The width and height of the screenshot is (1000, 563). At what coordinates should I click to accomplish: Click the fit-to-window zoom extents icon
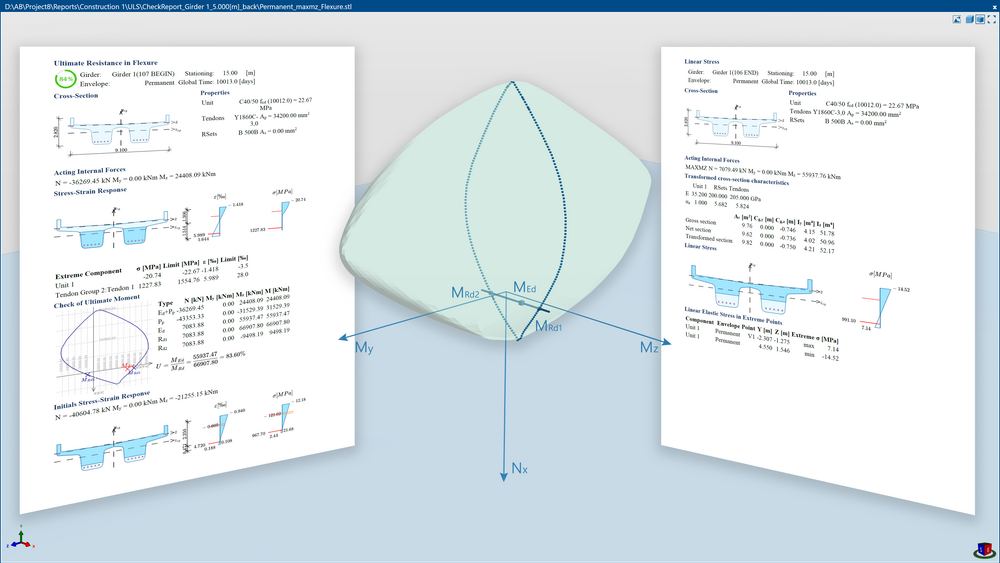click(x=991, y=19)
